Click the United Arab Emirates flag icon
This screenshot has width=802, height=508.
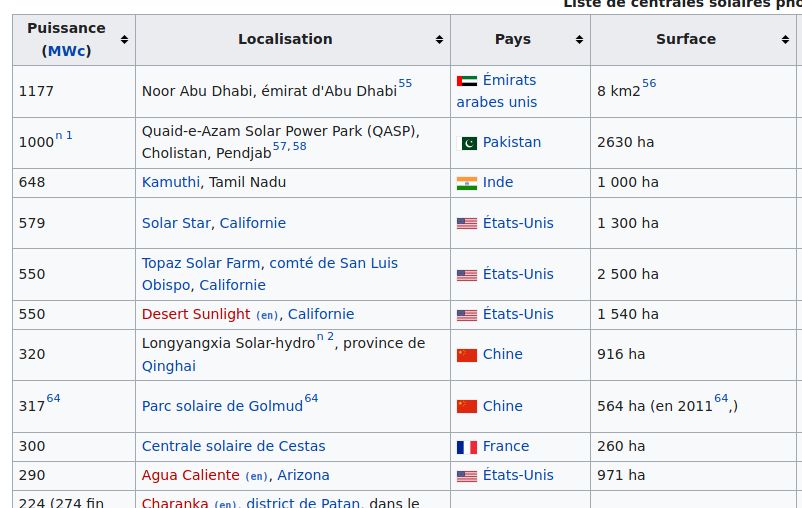467,81
